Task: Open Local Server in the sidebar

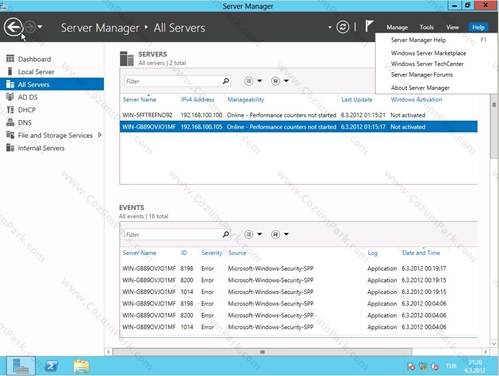Action: [36, 72]
